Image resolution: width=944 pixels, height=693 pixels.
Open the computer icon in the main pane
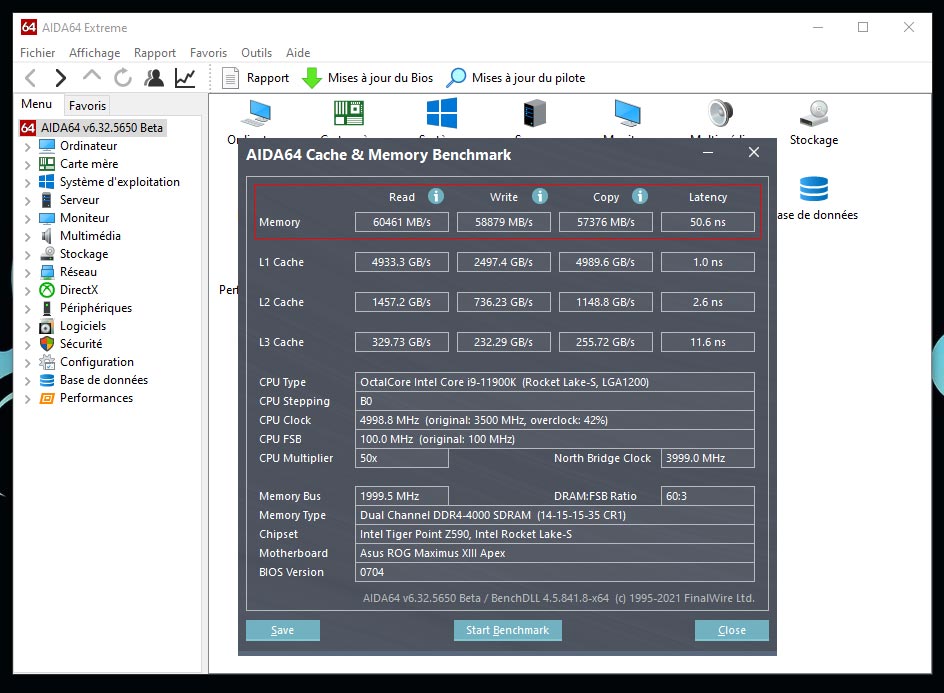tap(256, 113)
